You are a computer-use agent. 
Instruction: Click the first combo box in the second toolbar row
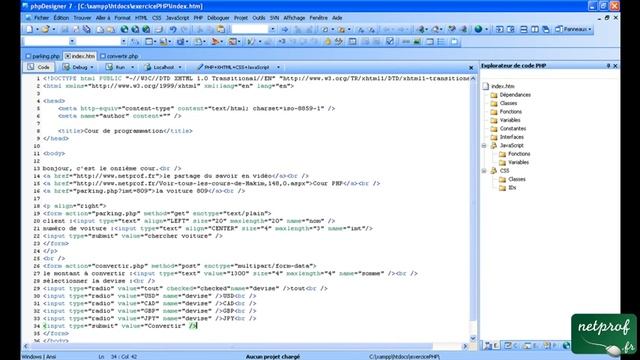click(x=49, y=42)
